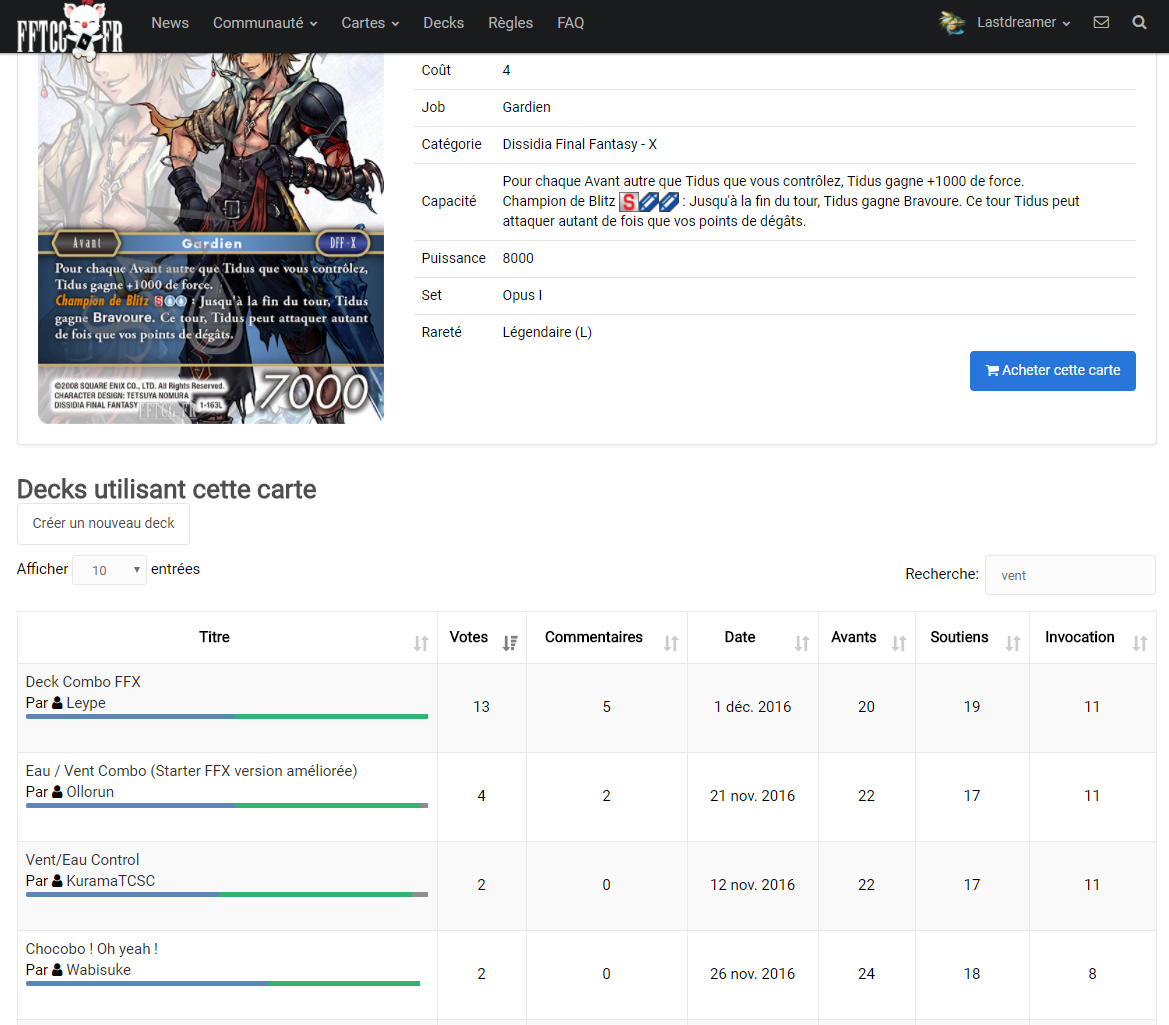Open Lastdreamer account dropdown
The height and width of the screenshot is (1025, 1169).
pos(1024,22)
